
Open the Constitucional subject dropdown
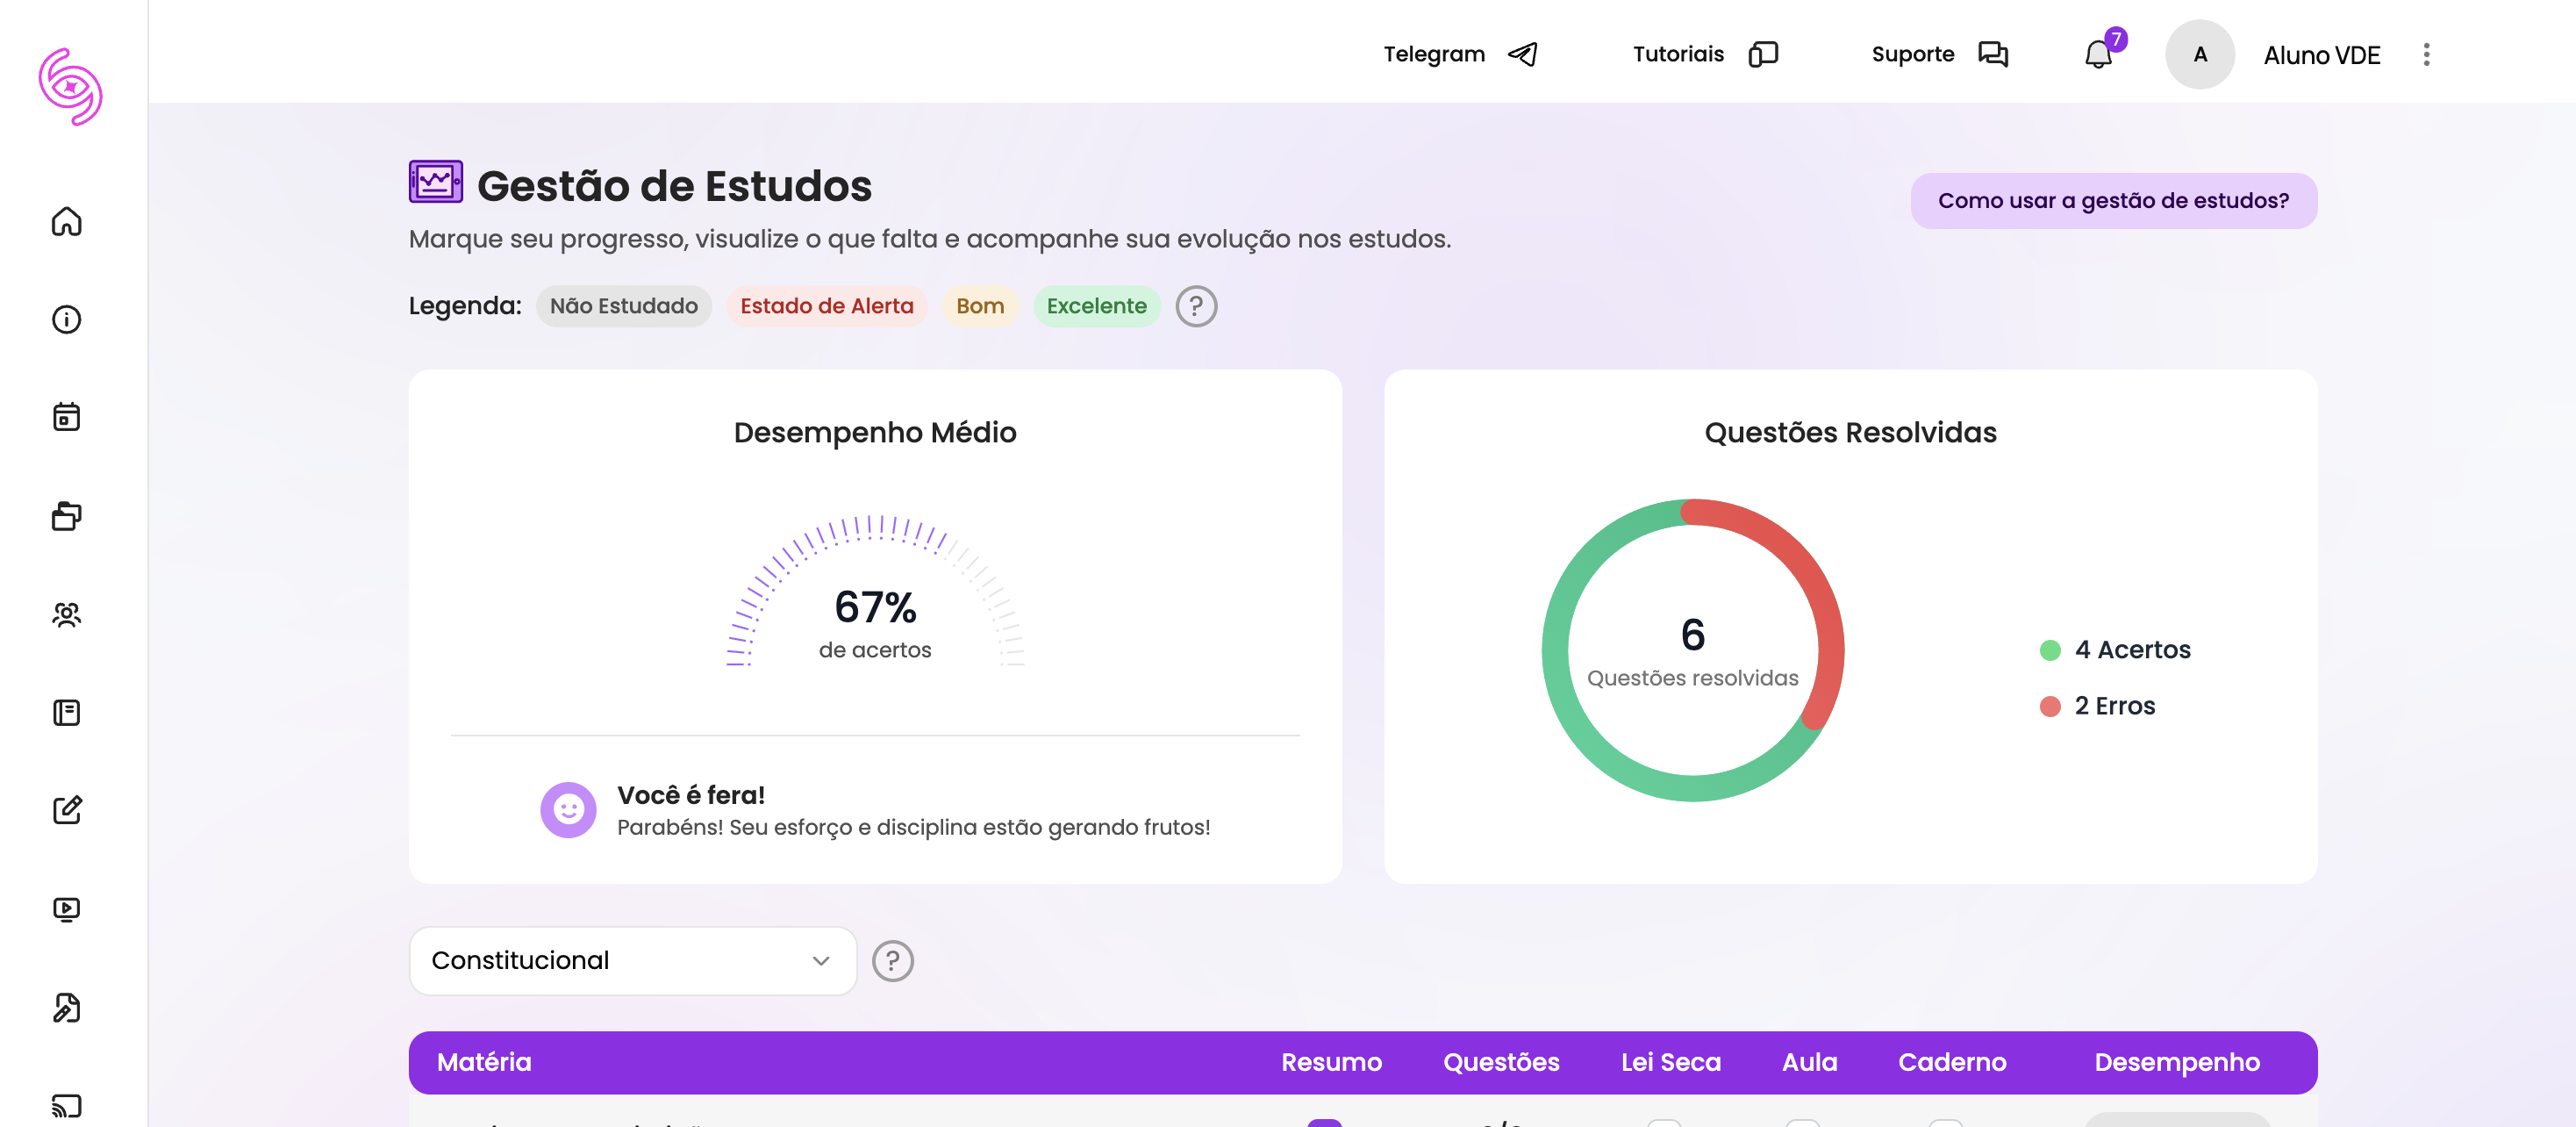[632, 960]
